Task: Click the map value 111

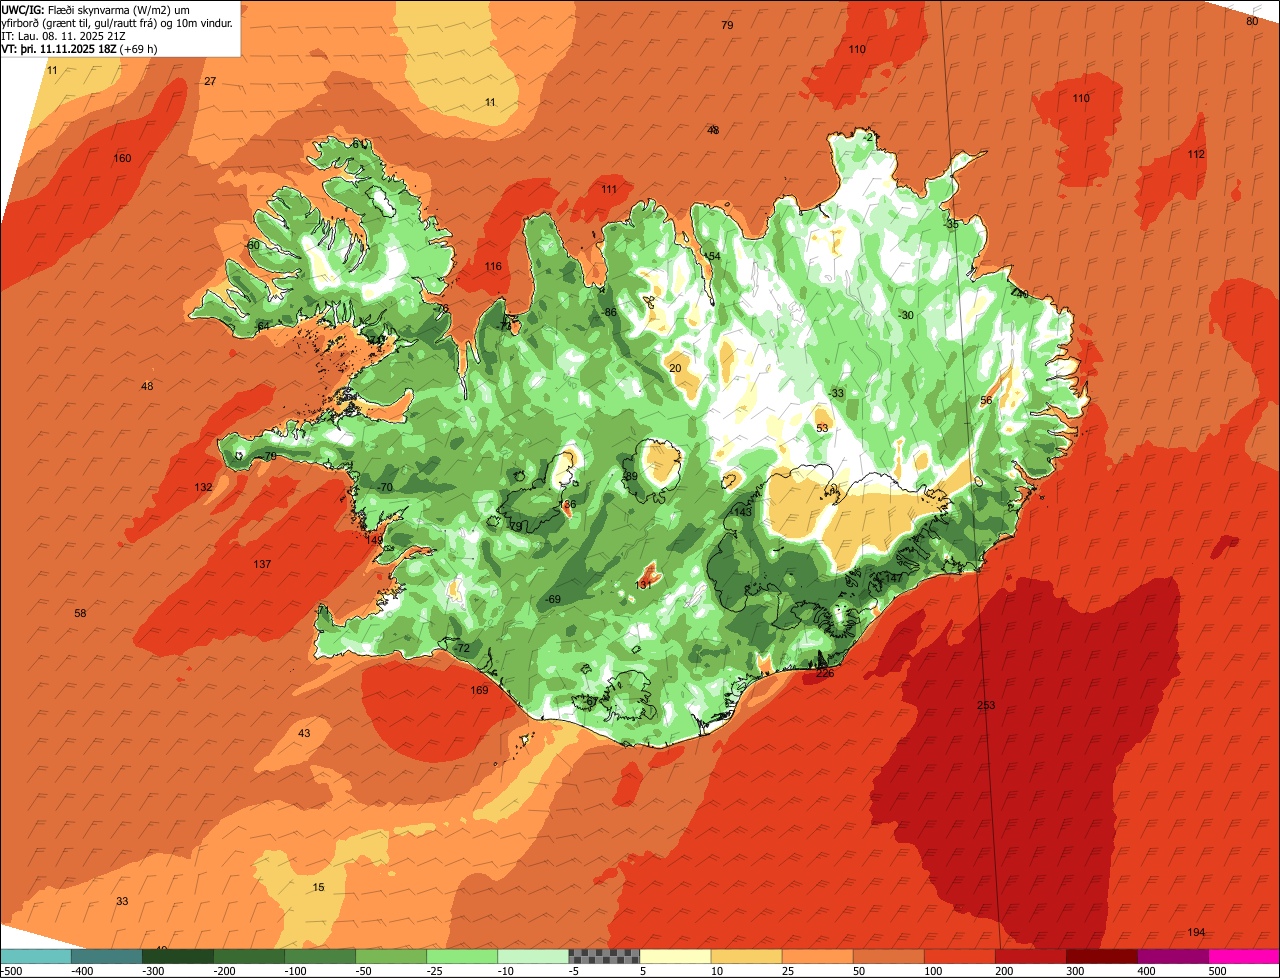Action: tap(609, 190)
